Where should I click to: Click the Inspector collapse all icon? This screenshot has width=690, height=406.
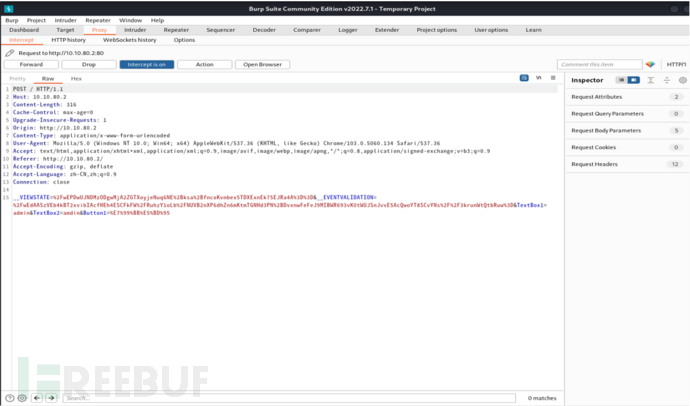[667, 80]
